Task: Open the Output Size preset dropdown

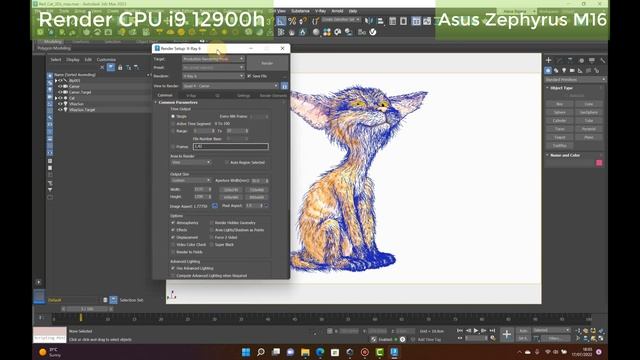Action: 191,180
